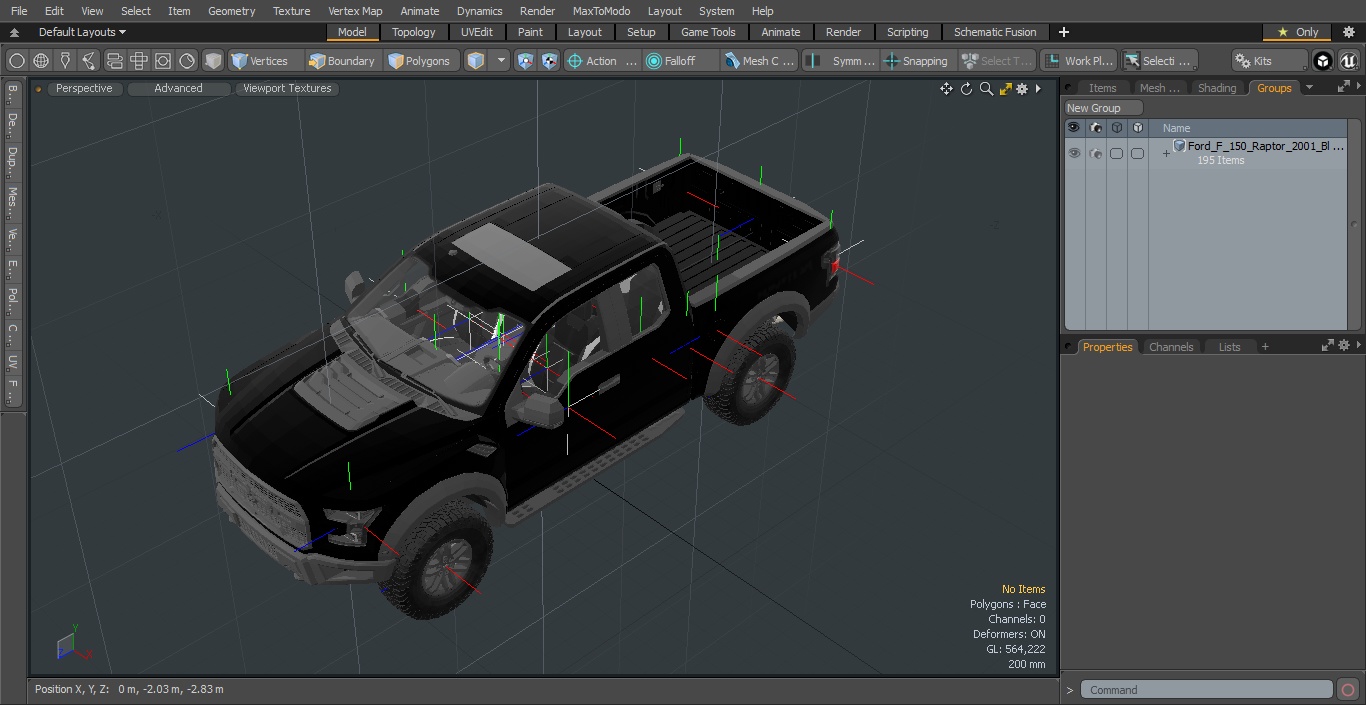Click the globe icon in the toolbar
Image resolution: width=1366 pixels, height=705 pixels.
click(41, 61)
